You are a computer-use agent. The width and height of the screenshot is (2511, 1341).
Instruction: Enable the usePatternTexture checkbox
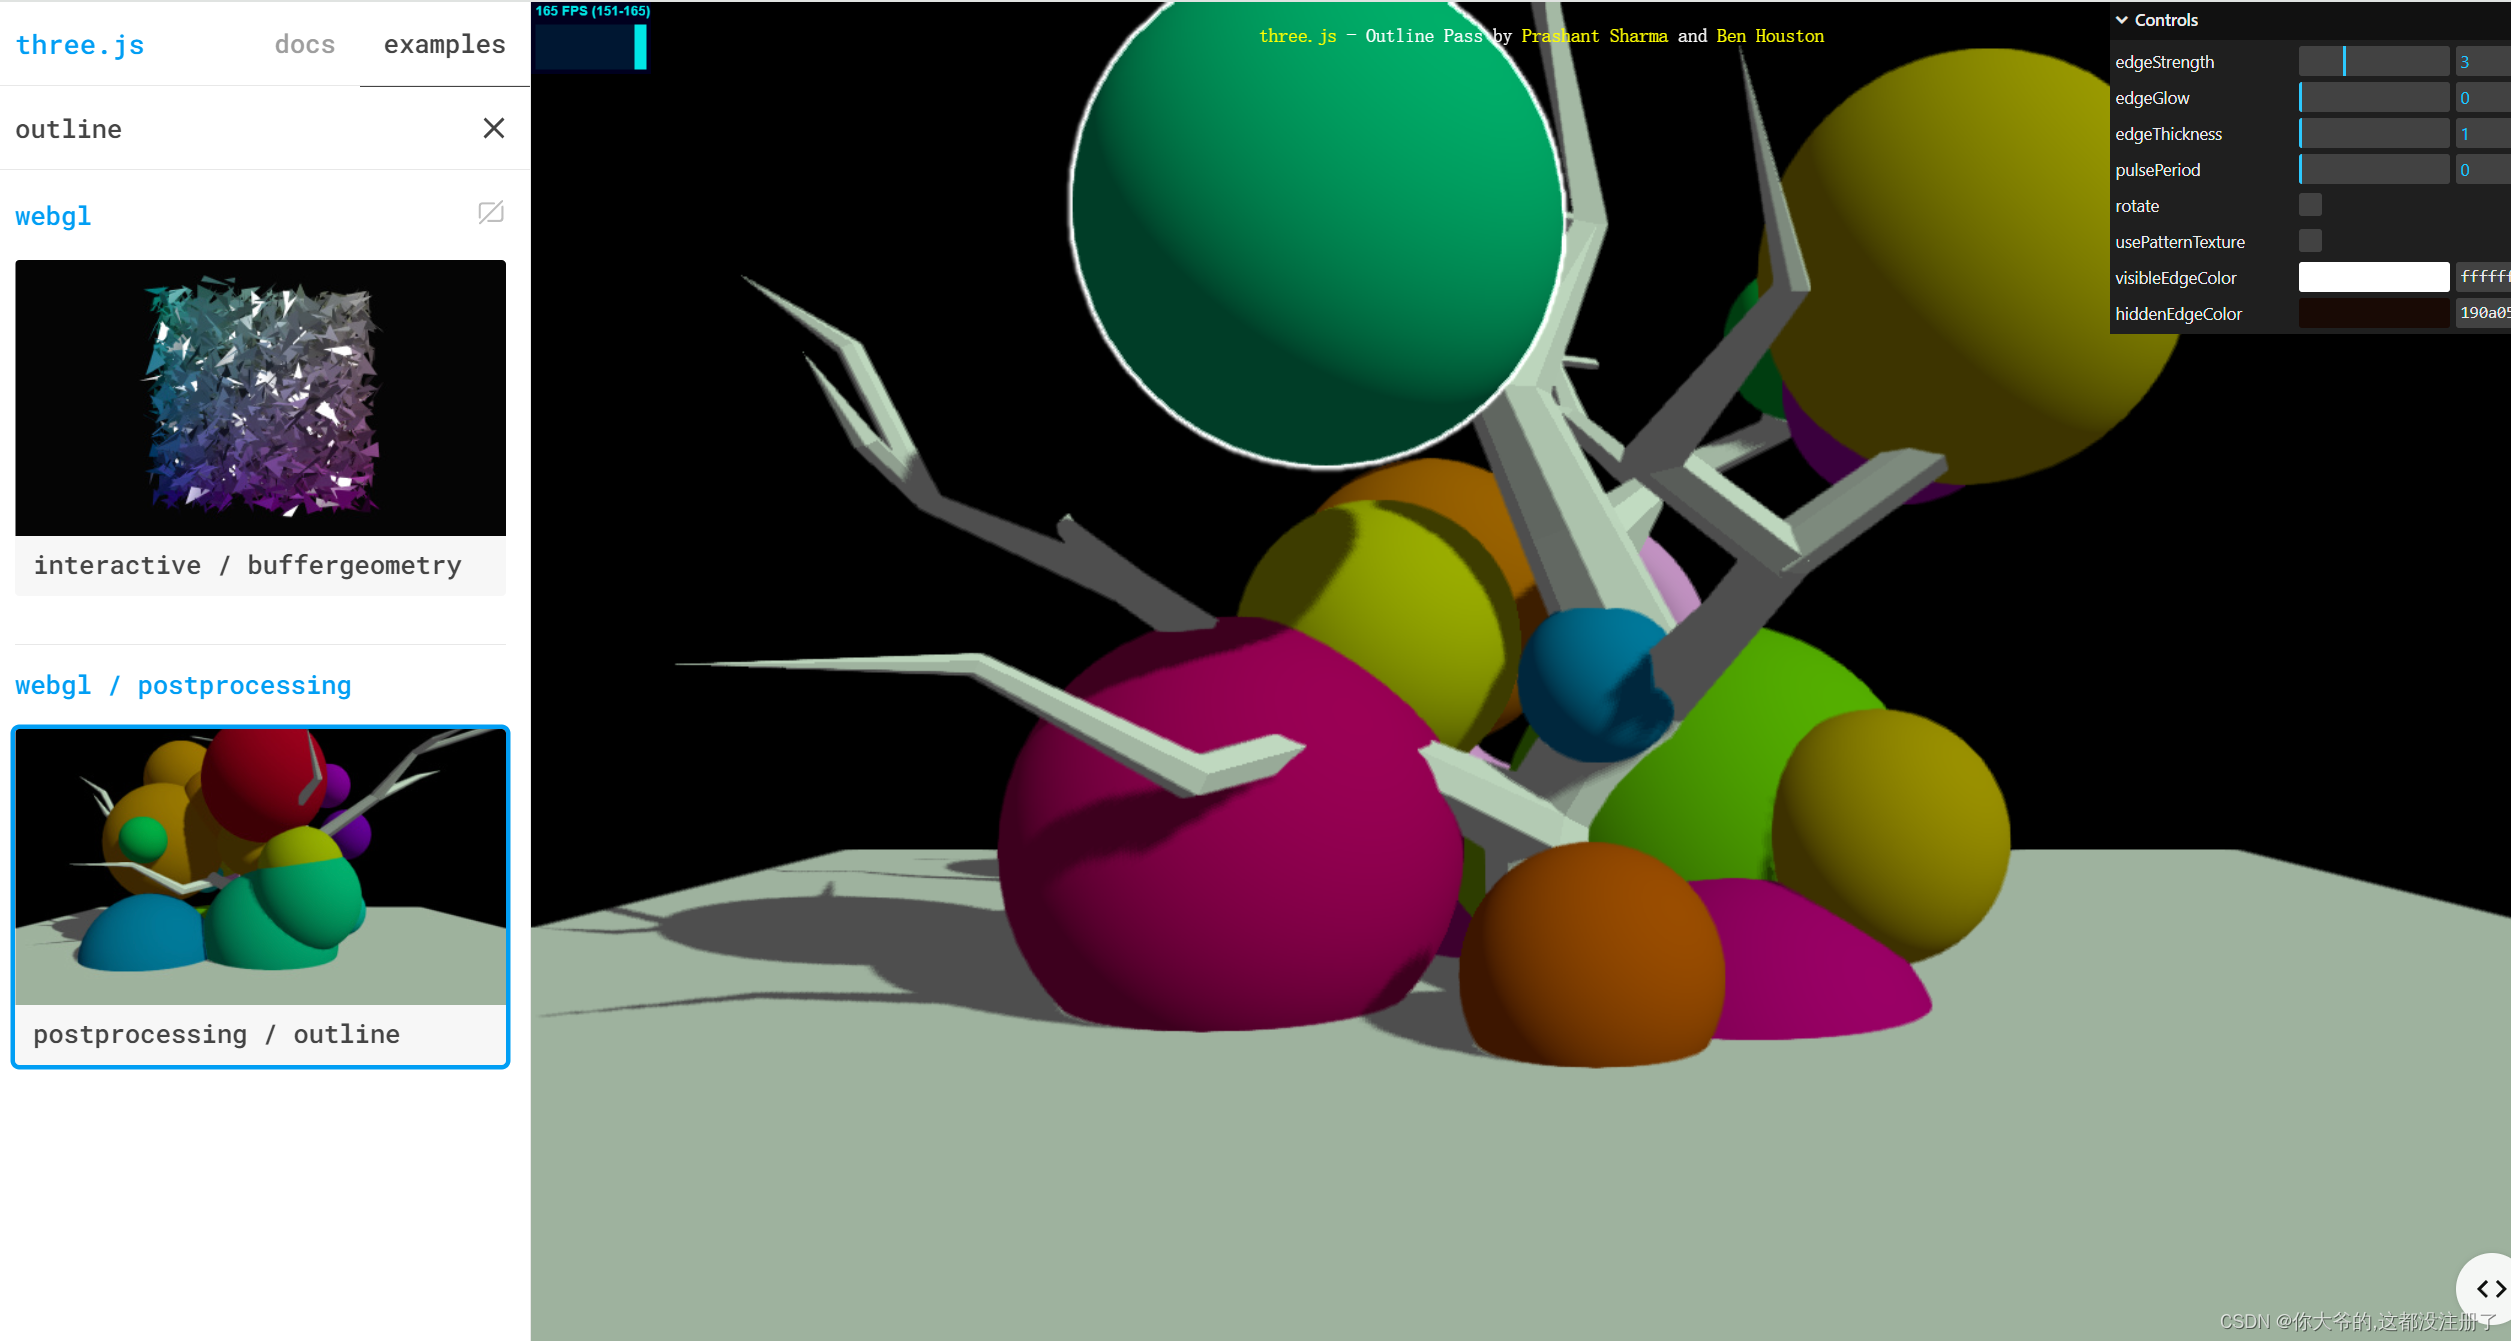pos(2310,241)
